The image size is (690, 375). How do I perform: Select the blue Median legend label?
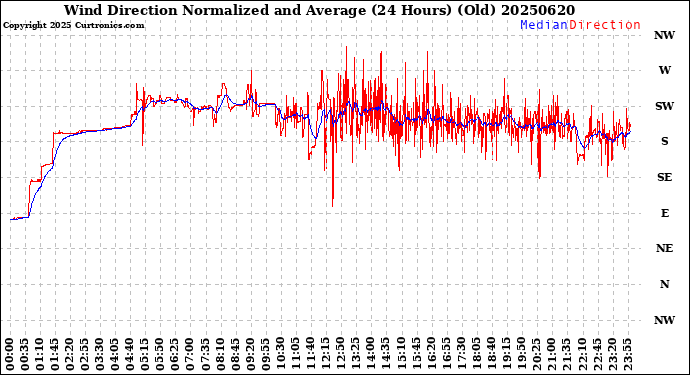[544, 25]
